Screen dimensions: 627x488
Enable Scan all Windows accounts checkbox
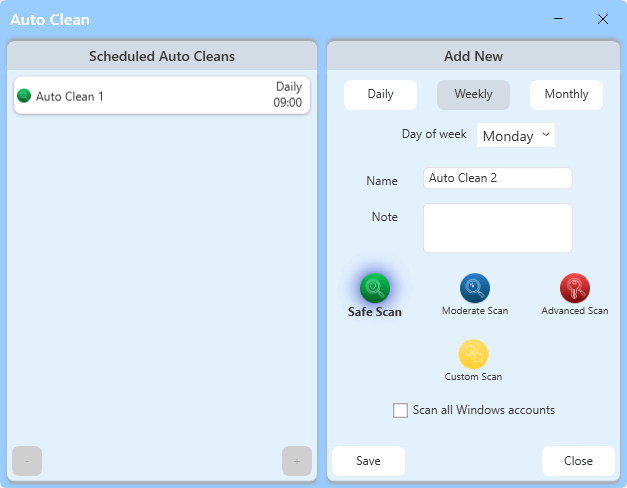pos(401,410)
